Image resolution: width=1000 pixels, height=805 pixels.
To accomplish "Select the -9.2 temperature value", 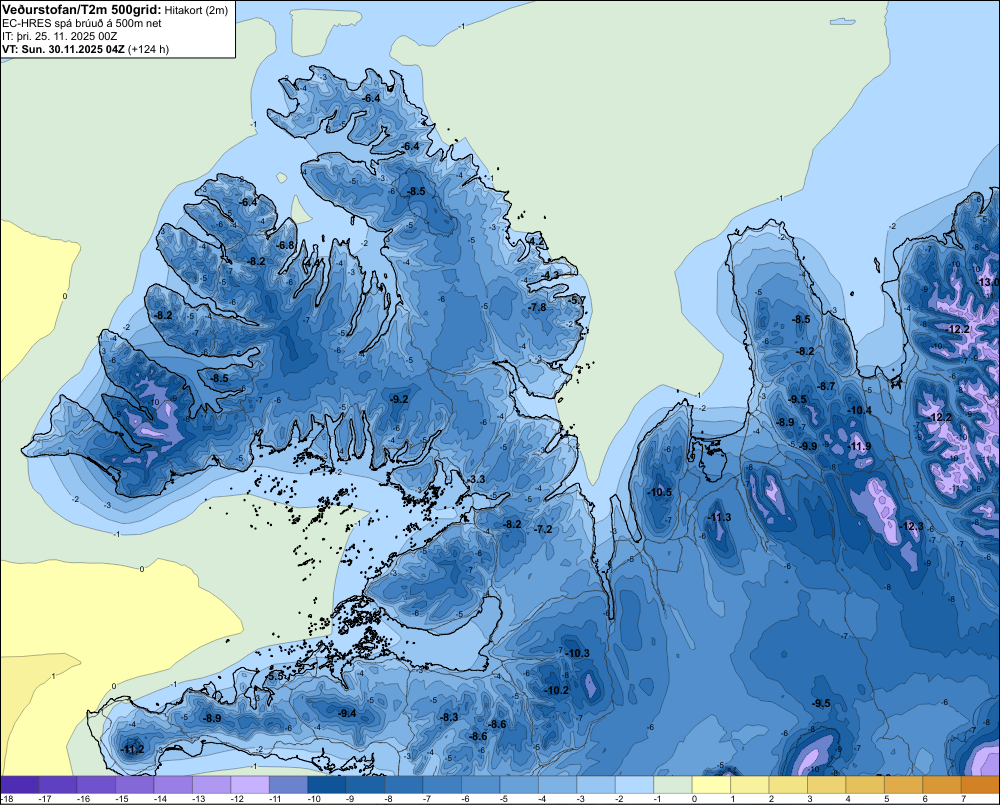I will click(x=399, y=399).
